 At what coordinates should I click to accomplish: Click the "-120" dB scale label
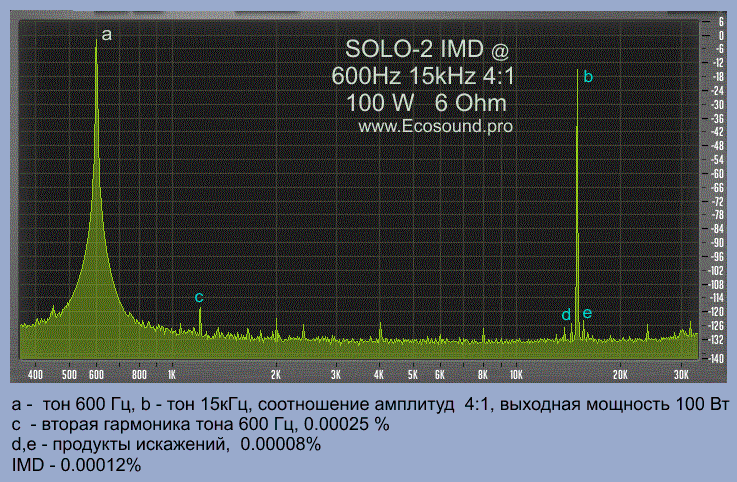pyautogui.click(x=716, y=312)
